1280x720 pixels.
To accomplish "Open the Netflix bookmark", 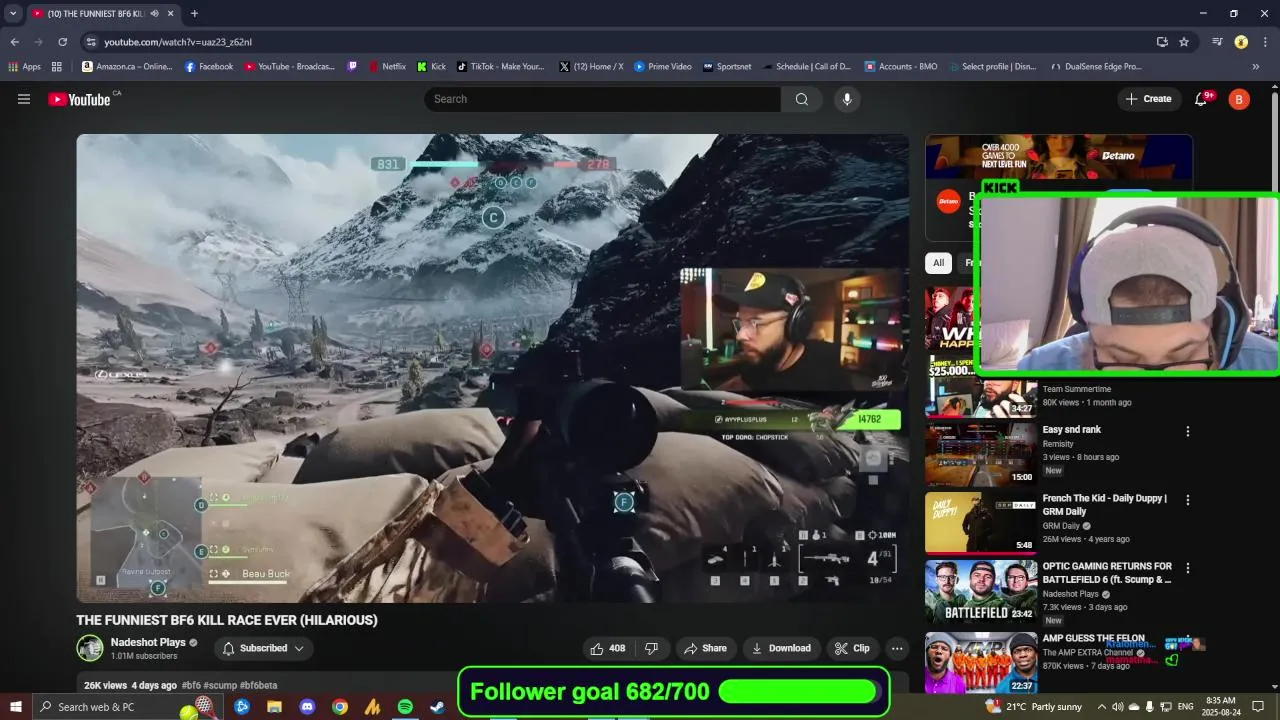I will pyautogui.click(x=387, y=67).
